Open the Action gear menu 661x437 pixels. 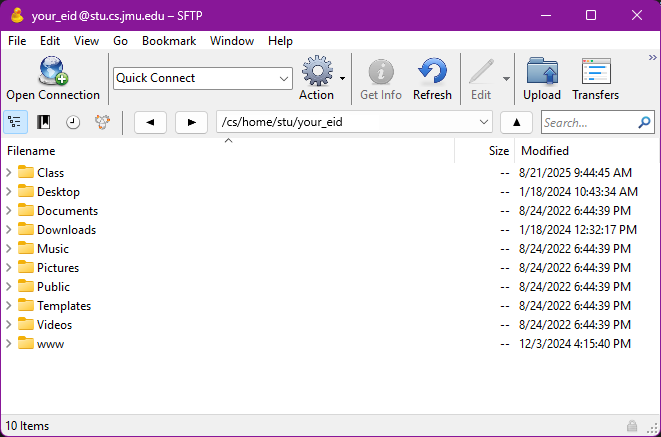pos(317,72)
